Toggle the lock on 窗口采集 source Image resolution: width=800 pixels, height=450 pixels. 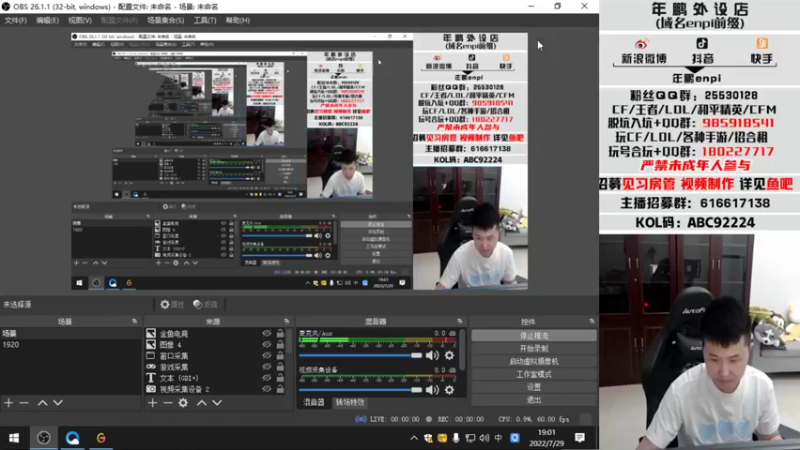click(x=280, y=356)
